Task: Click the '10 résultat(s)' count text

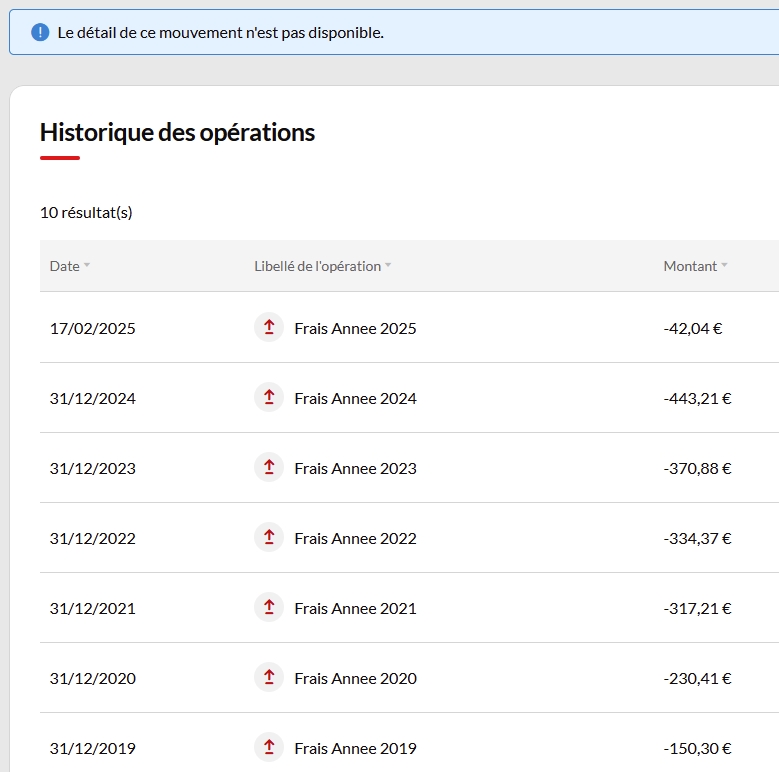Action: coord(86,212)
